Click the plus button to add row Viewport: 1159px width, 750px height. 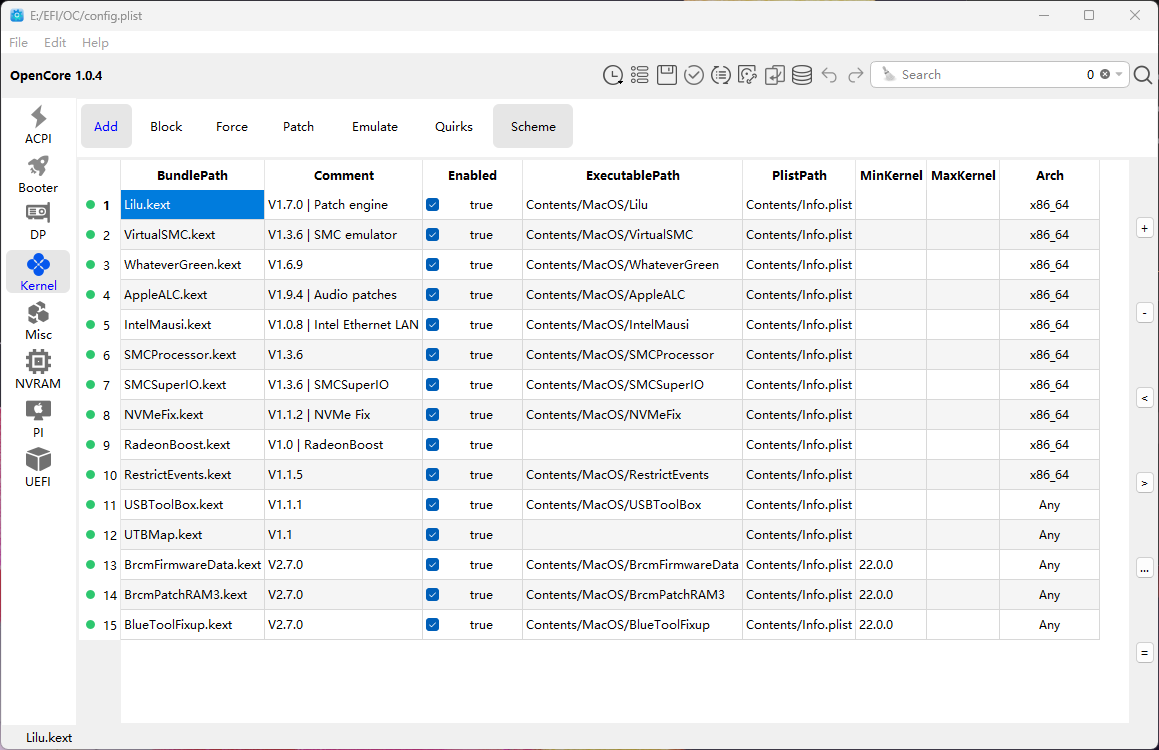(1145, 228)
